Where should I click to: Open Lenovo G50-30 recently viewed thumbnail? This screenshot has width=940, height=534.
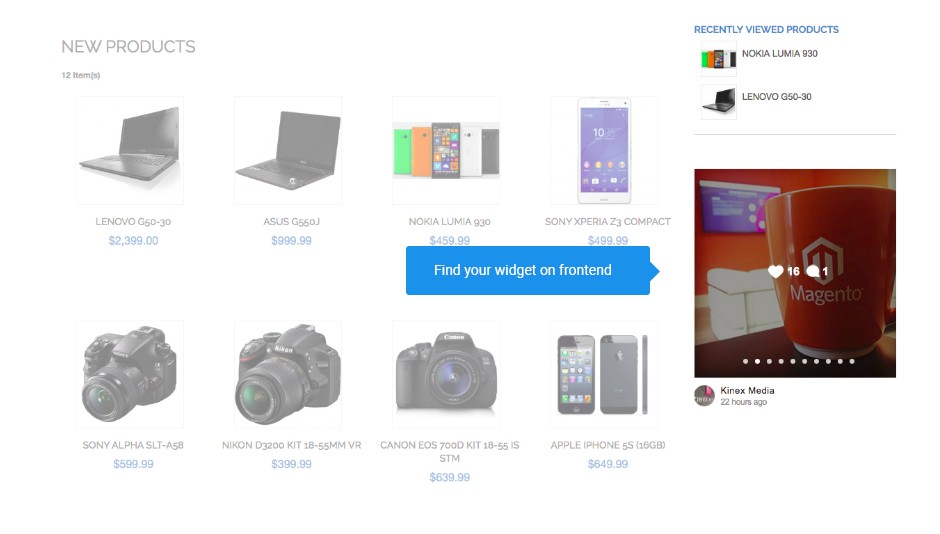coord(719,102)
